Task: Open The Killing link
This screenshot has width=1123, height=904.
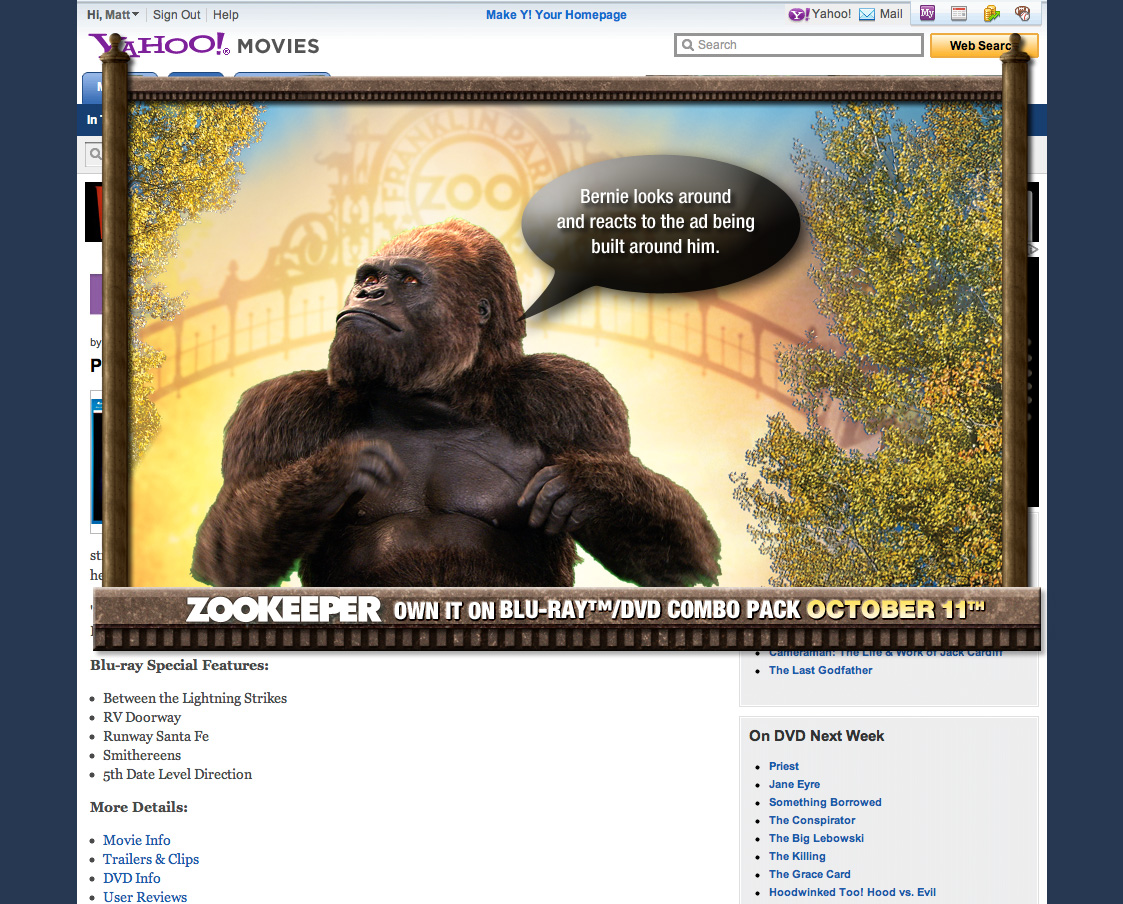Action: click(797, 855)
